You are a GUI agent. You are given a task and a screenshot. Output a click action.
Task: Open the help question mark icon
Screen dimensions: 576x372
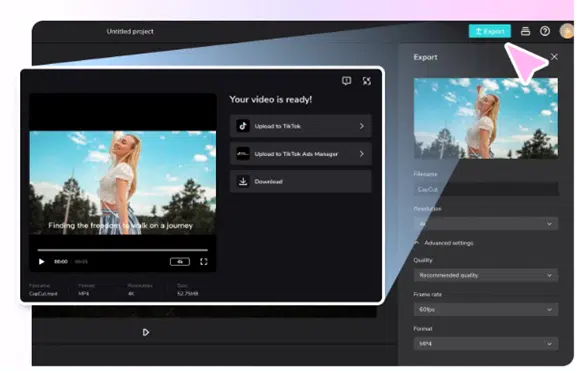[545, 31]
